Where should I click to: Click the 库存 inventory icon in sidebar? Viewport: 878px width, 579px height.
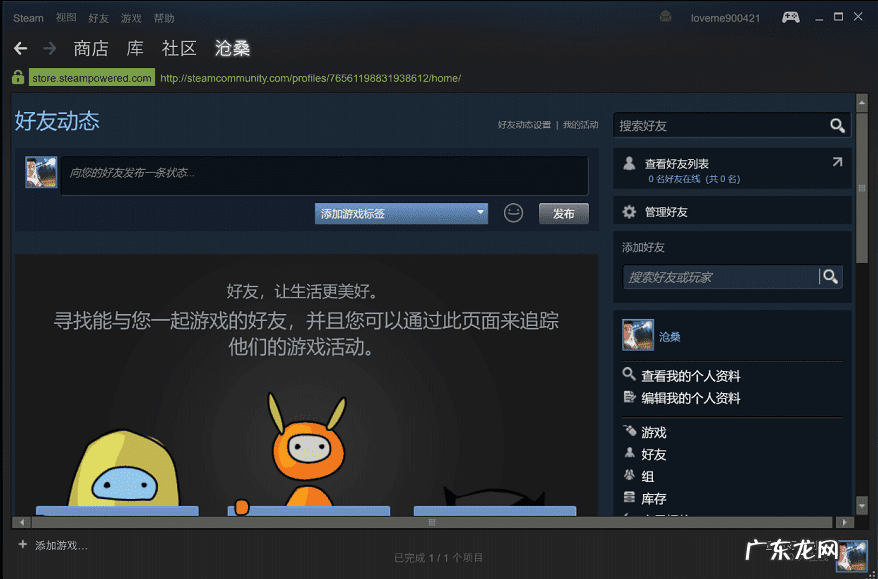tap(629, 497)
